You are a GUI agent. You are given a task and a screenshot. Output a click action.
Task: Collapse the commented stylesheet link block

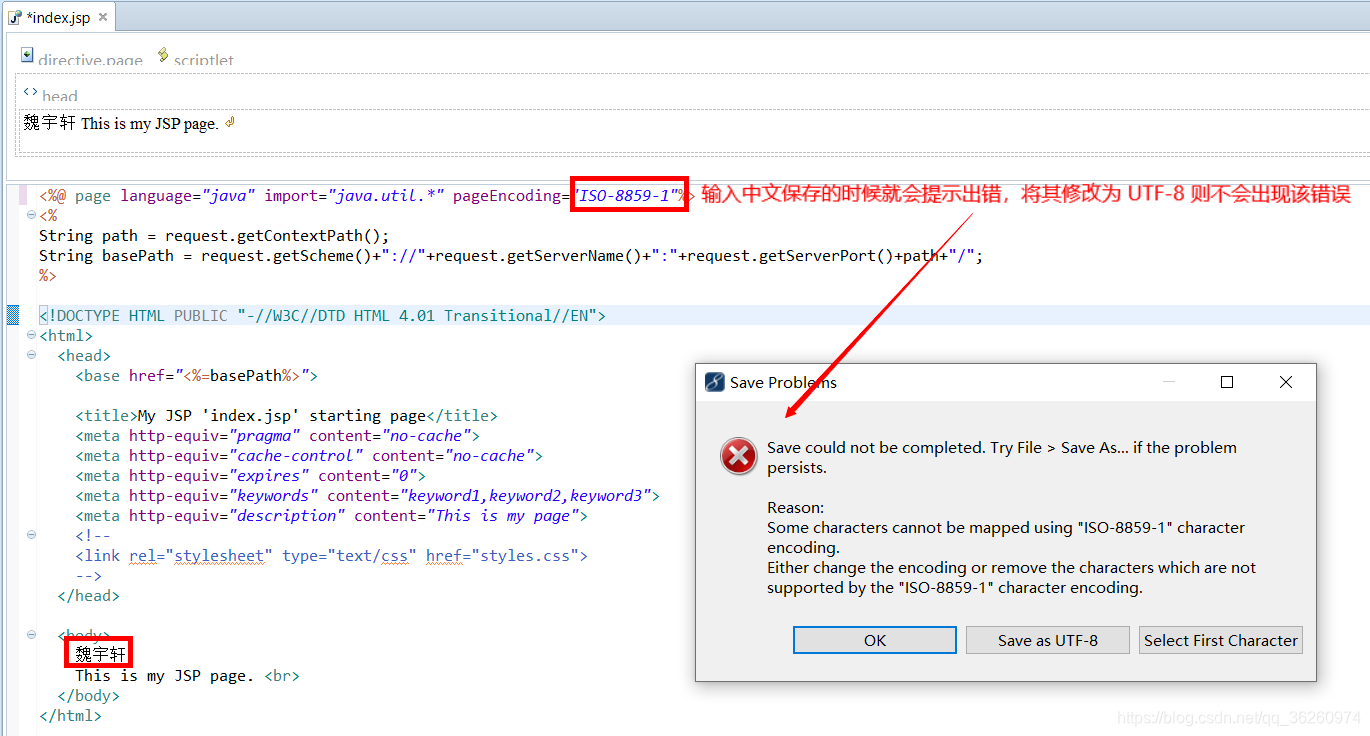(x=30, y=535)
